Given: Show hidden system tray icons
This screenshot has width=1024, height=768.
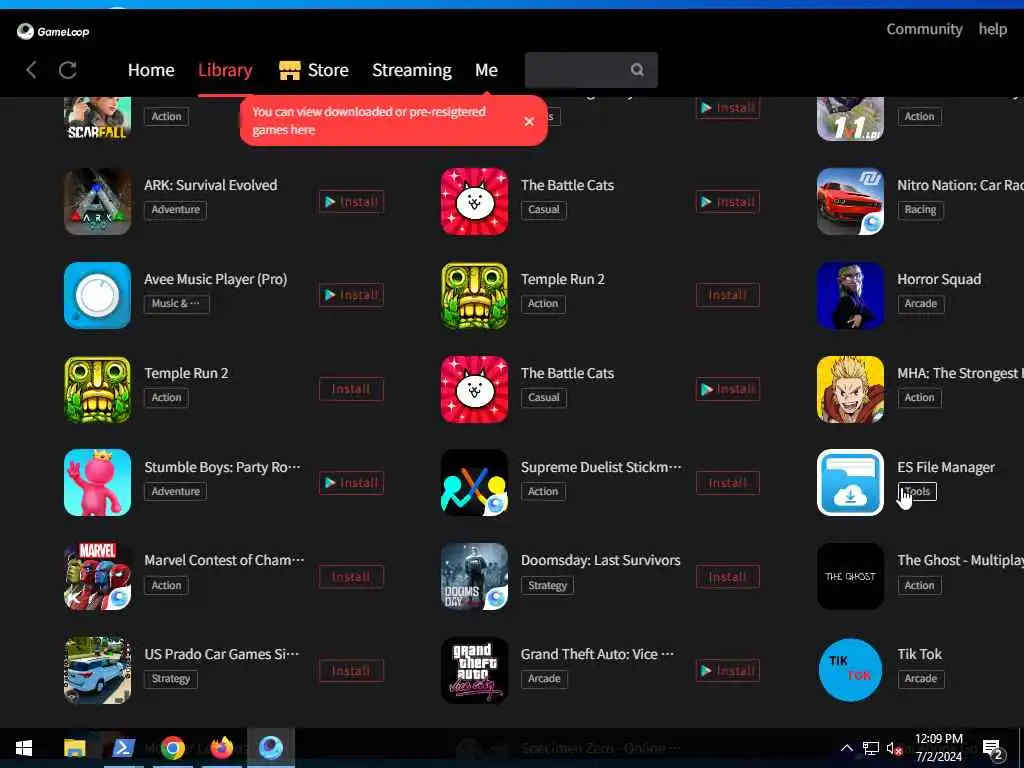Looking at the screenshot, I should pos(846,748).
